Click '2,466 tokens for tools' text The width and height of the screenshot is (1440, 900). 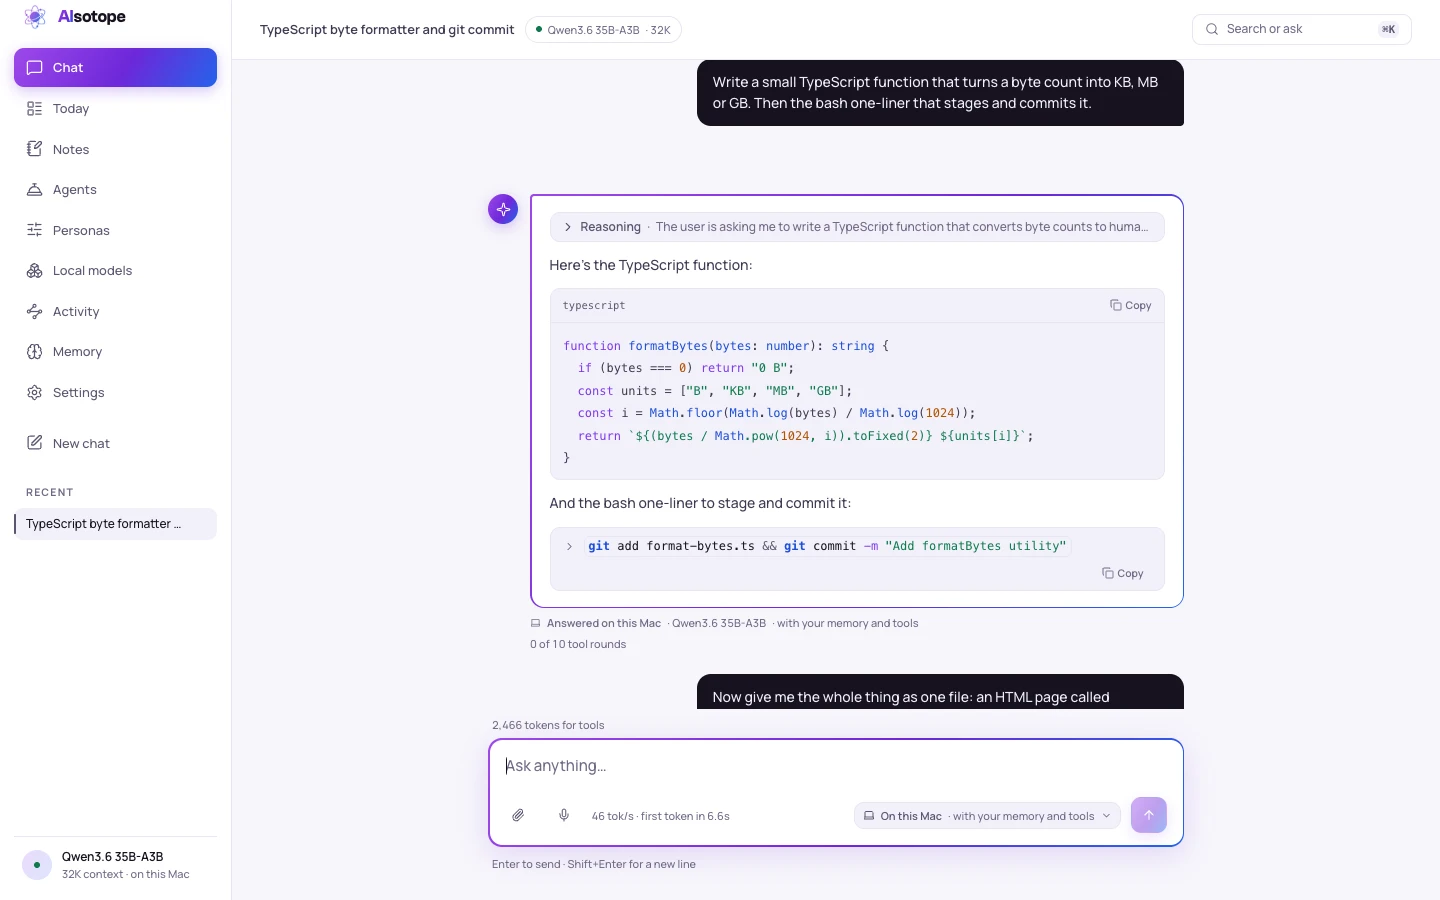point(548,725)
